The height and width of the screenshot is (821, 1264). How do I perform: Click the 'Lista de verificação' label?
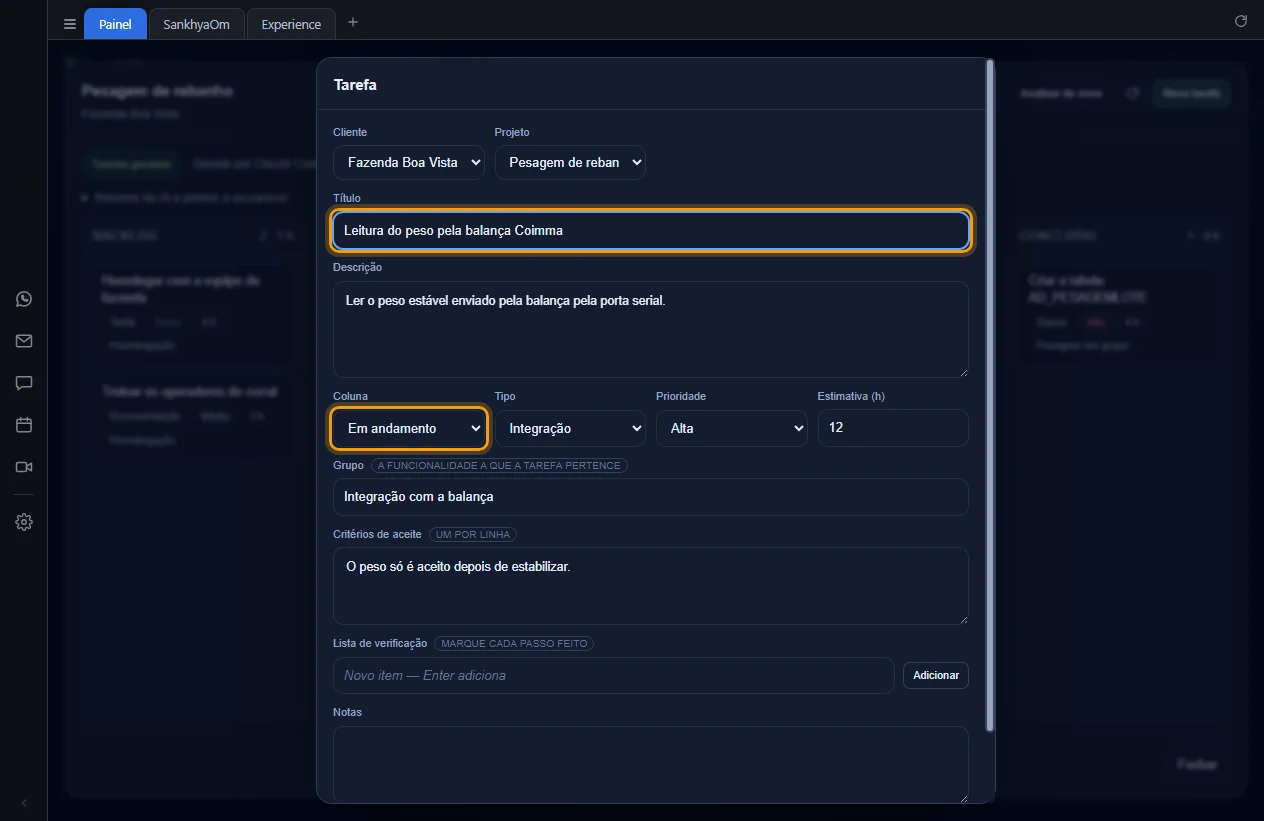tap(380, 643)
